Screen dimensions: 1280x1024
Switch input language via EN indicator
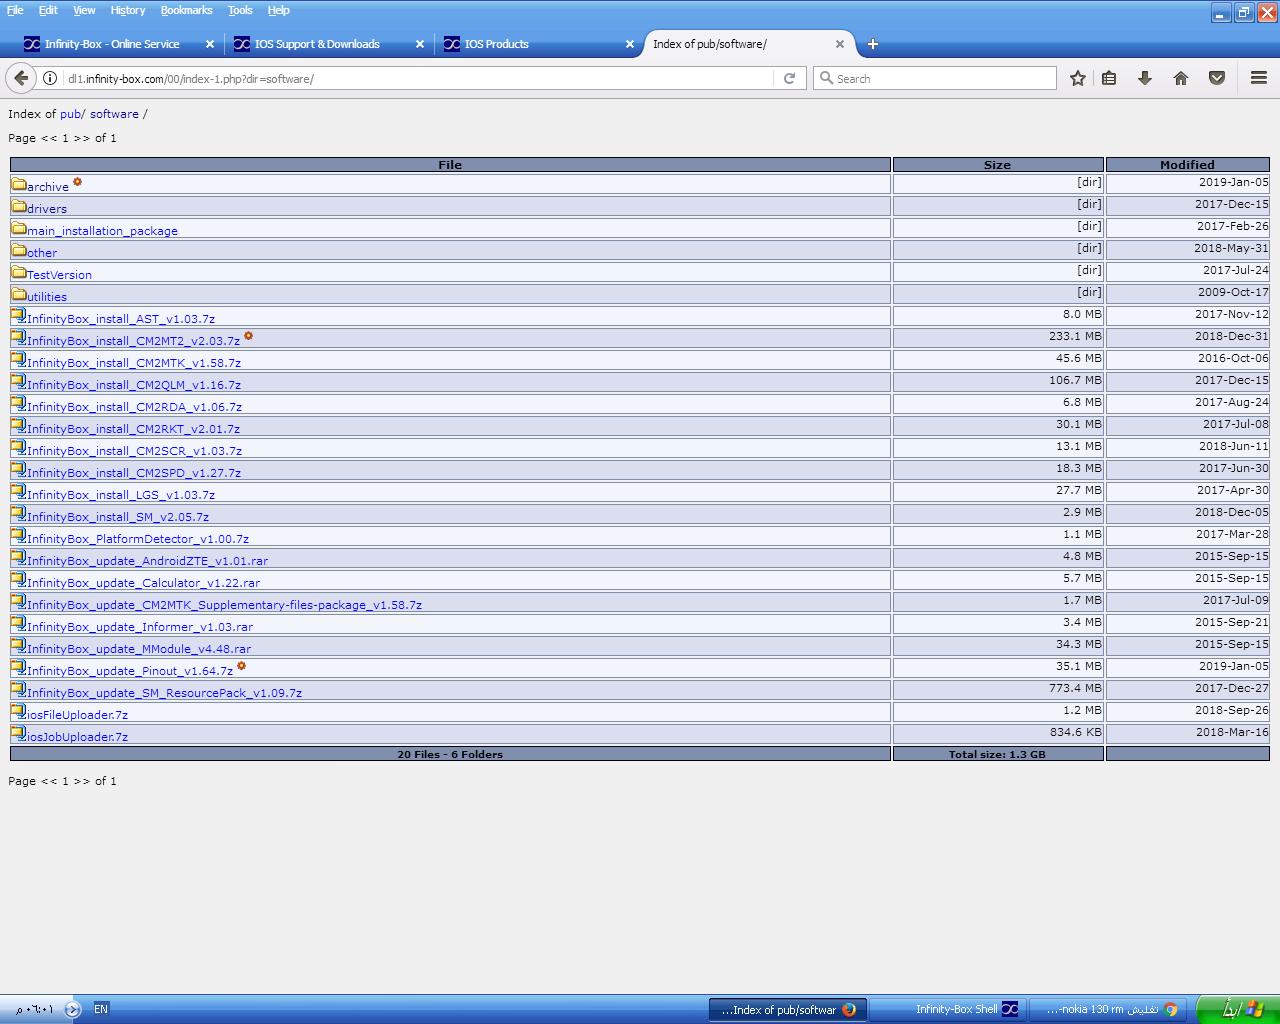click(x=101, y=1009)
